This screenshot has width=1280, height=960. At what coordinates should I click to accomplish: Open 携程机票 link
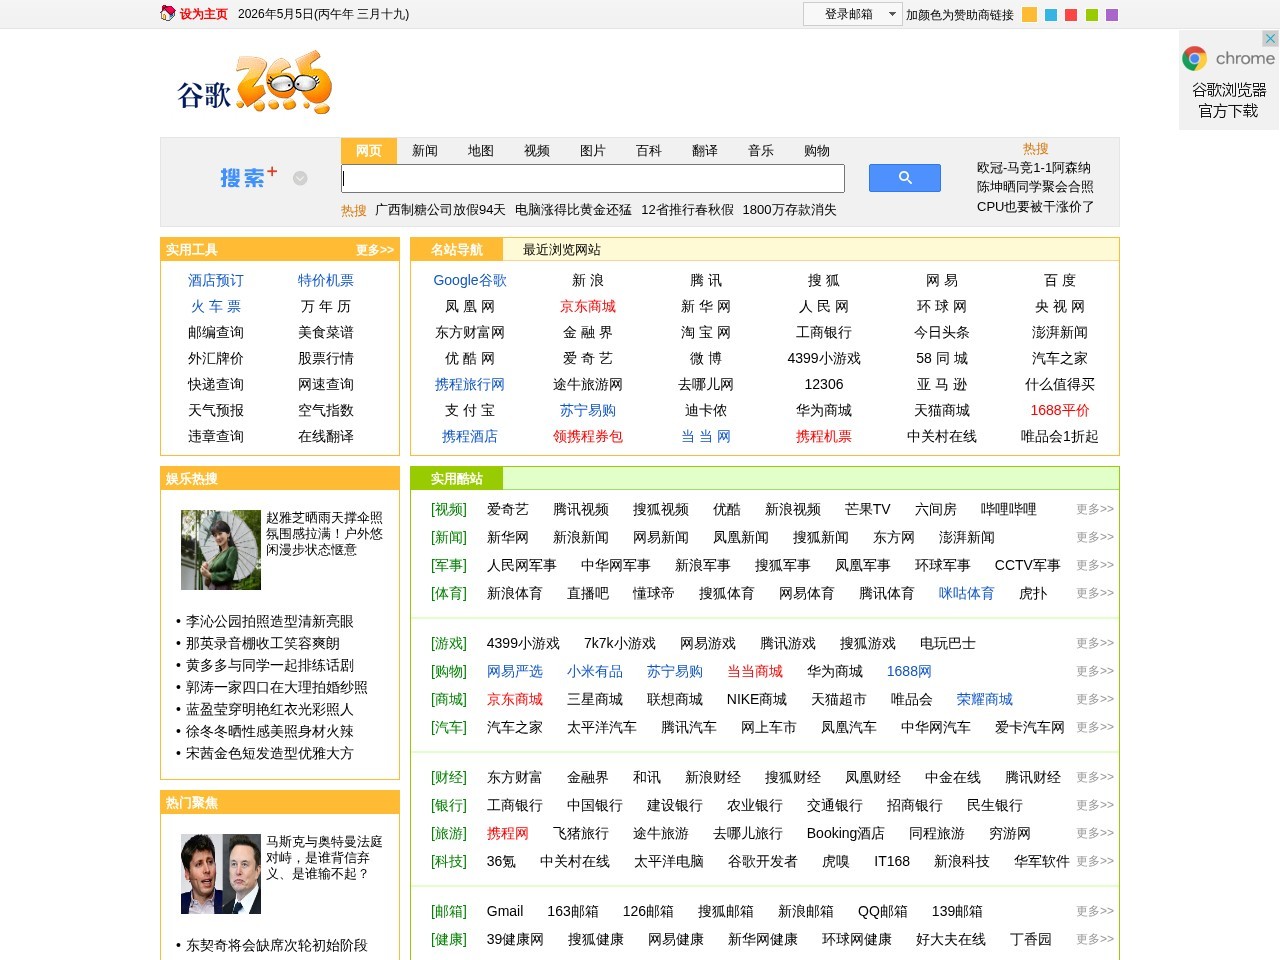824,436
